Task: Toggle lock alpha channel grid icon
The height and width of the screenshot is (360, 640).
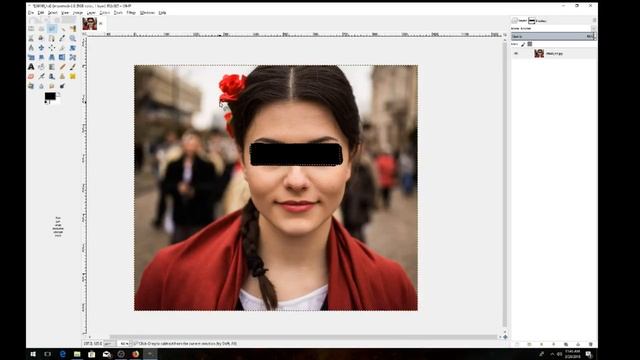Action: [530, 44]
